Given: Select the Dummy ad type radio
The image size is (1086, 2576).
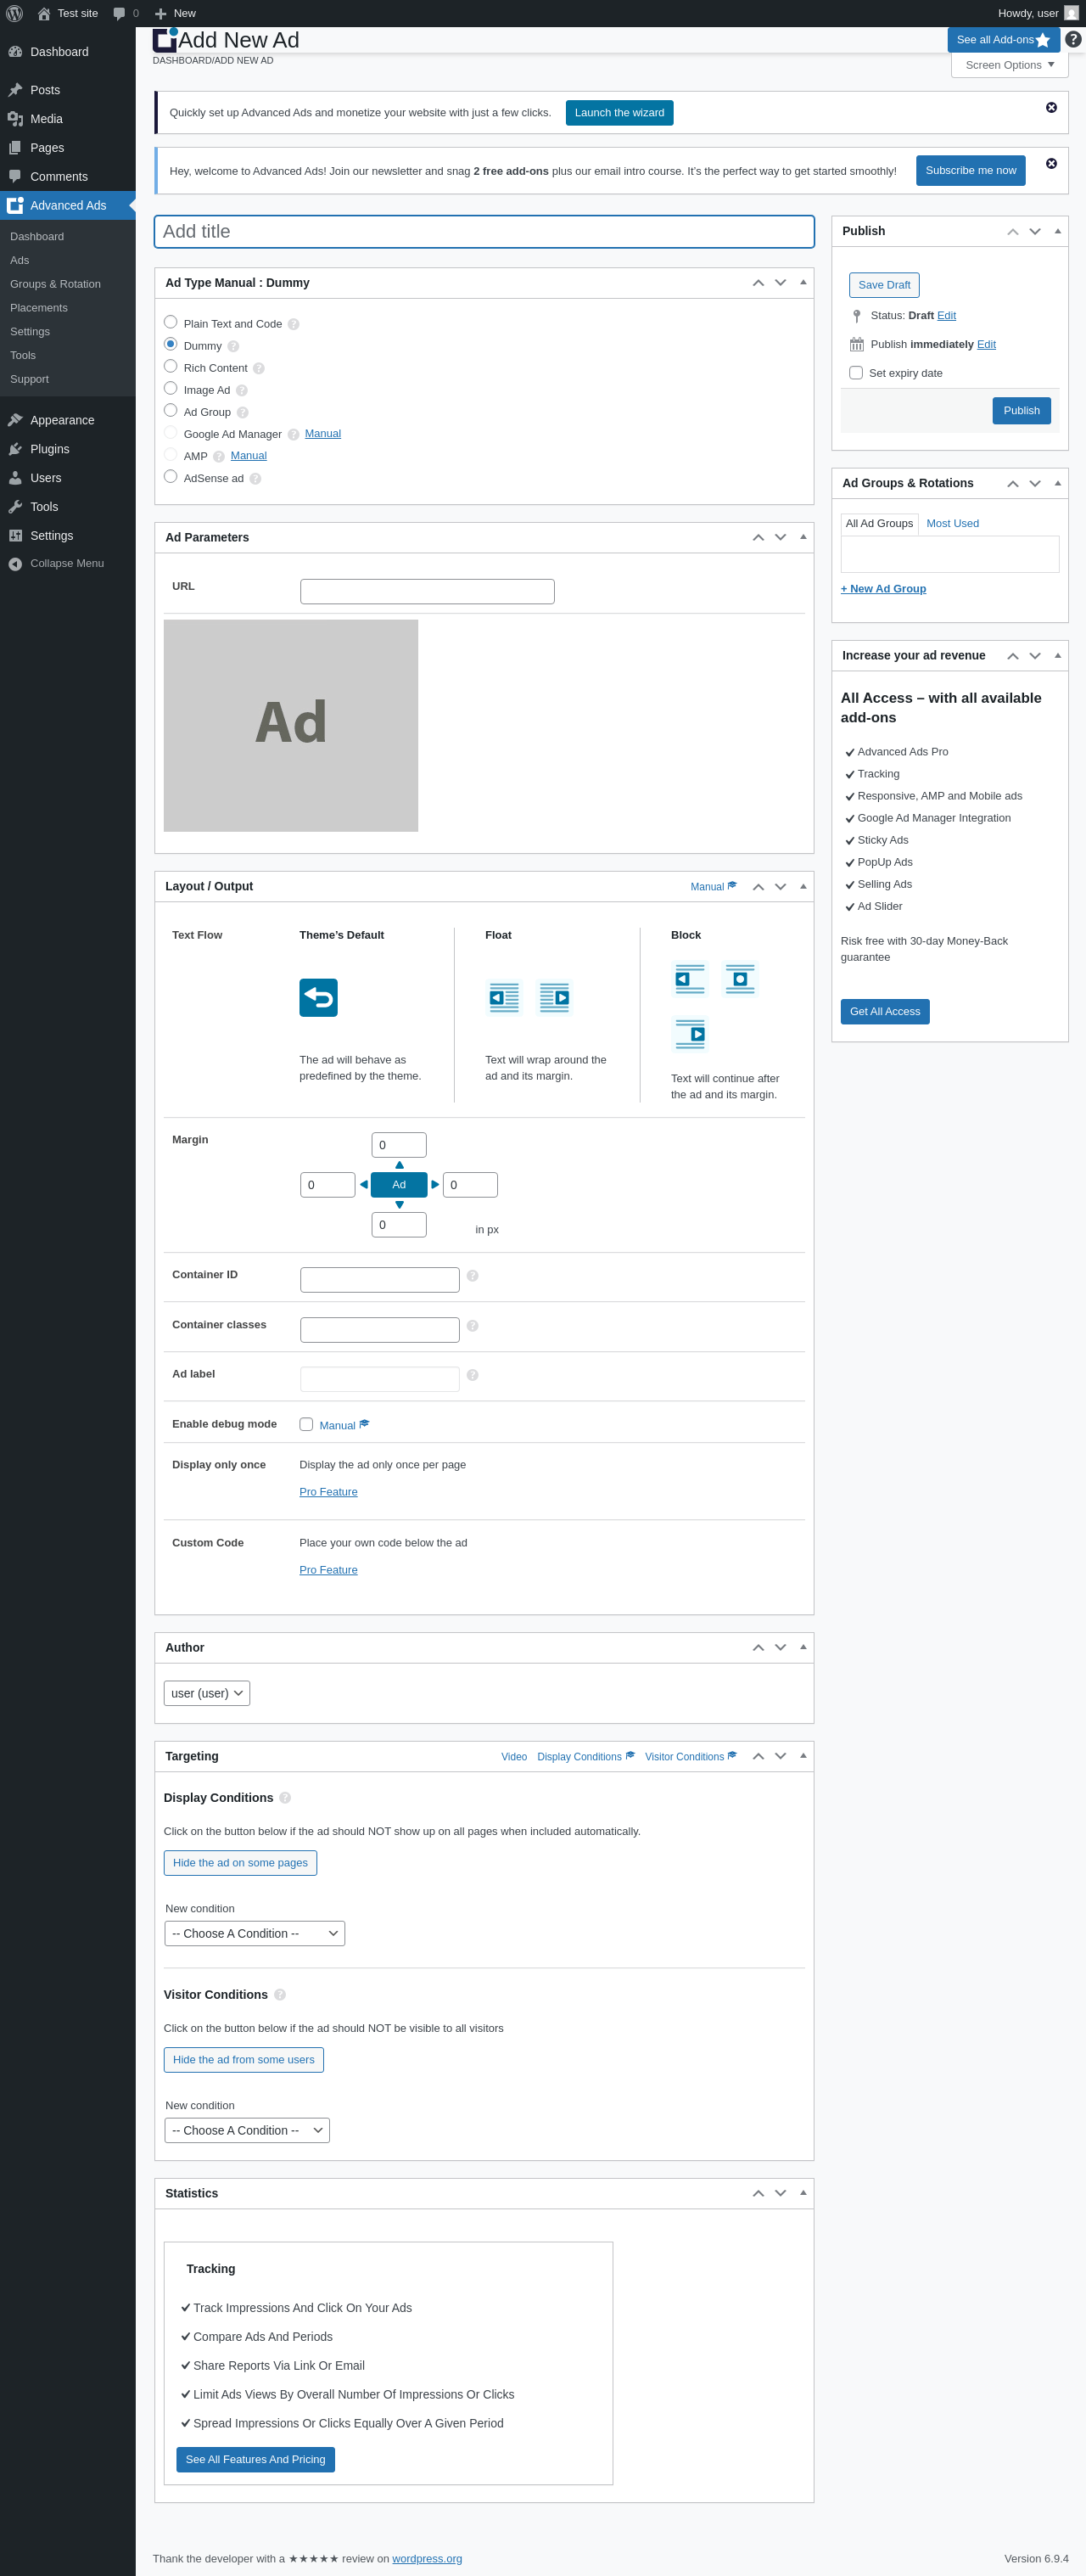Looking at the screenshot, I should (x=170, y=344).
